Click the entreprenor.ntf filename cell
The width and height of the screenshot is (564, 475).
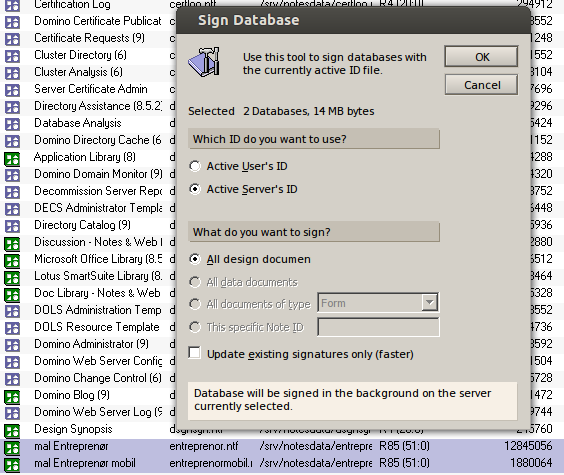(x=204, y=446)
